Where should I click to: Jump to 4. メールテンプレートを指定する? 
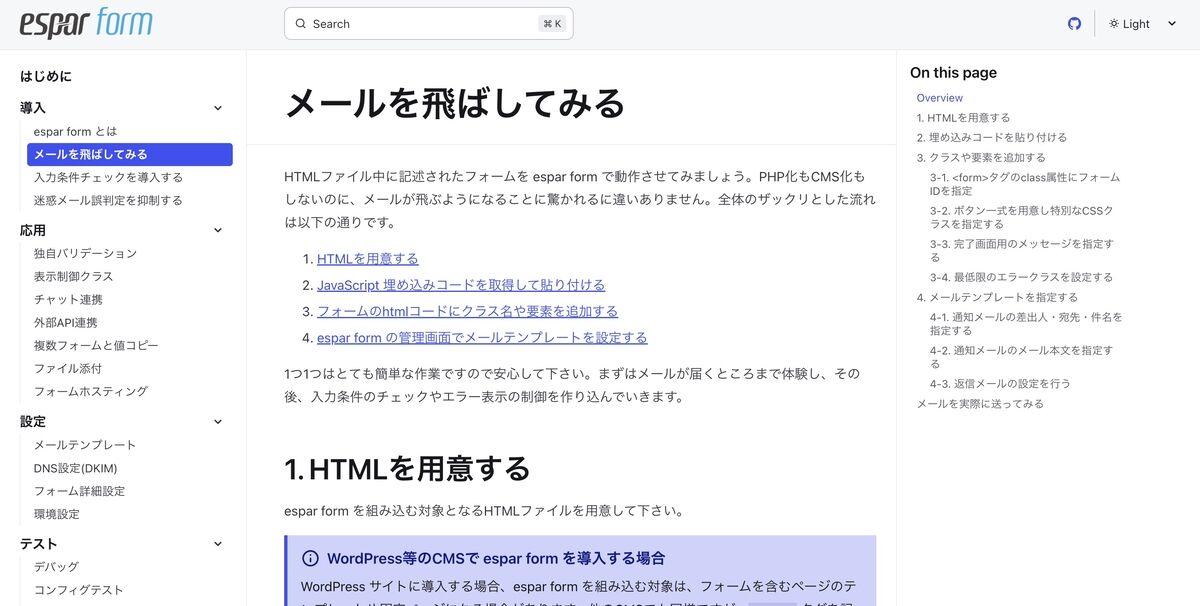(x=997, y=297)
